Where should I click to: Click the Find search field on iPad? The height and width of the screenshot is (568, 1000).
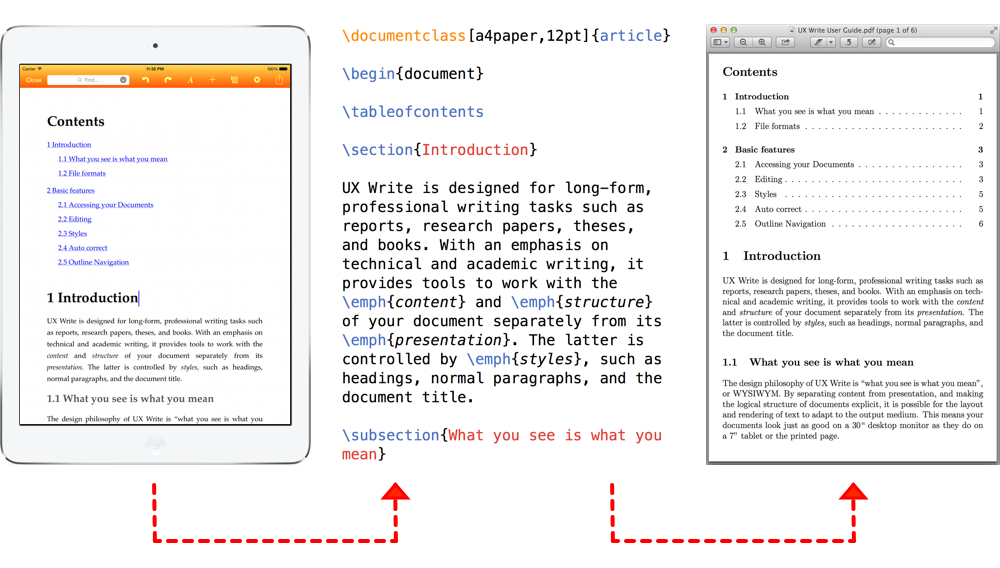pos(88,80)
